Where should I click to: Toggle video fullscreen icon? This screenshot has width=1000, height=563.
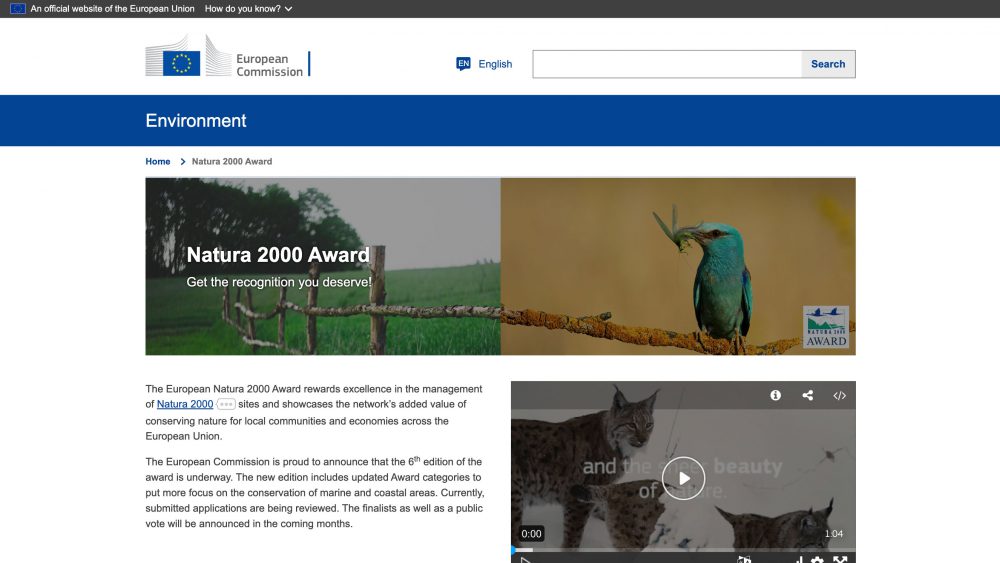click(x=840, y=560)
